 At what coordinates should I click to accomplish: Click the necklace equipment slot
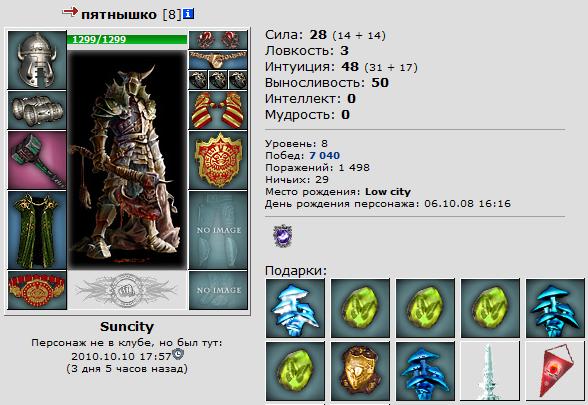tap(218, 60)
